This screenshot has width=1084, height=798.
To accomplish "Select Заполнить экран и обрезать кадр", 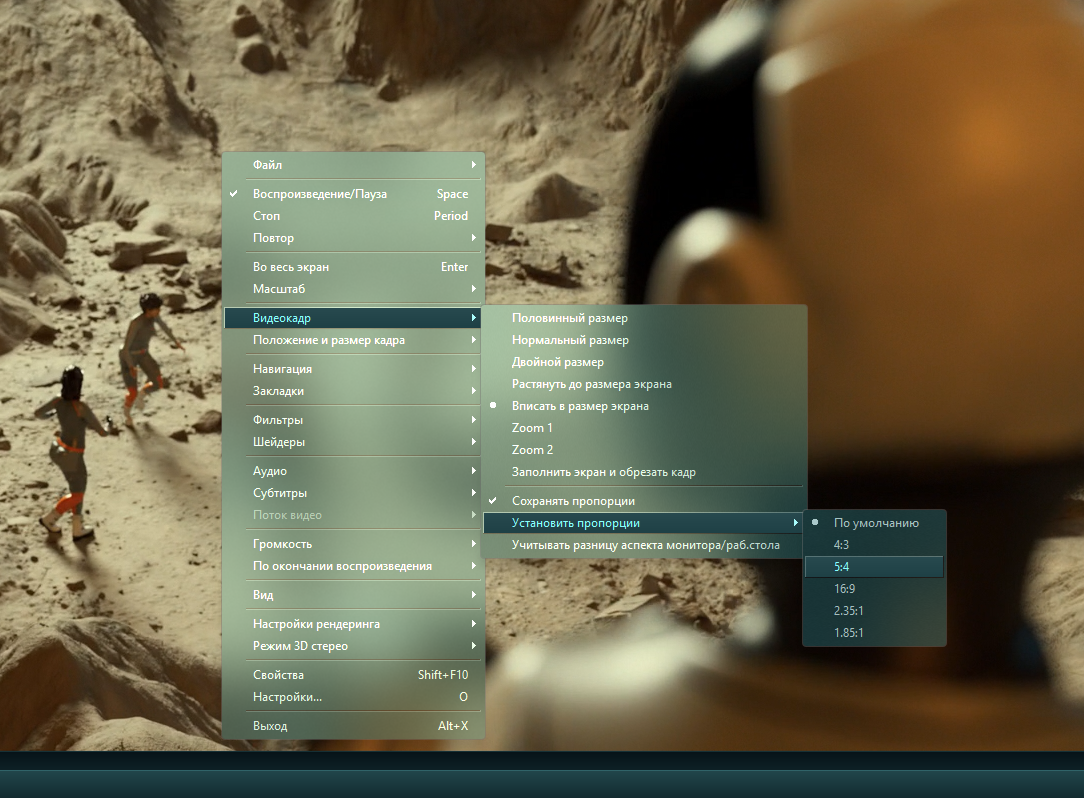I will point(644,473).
